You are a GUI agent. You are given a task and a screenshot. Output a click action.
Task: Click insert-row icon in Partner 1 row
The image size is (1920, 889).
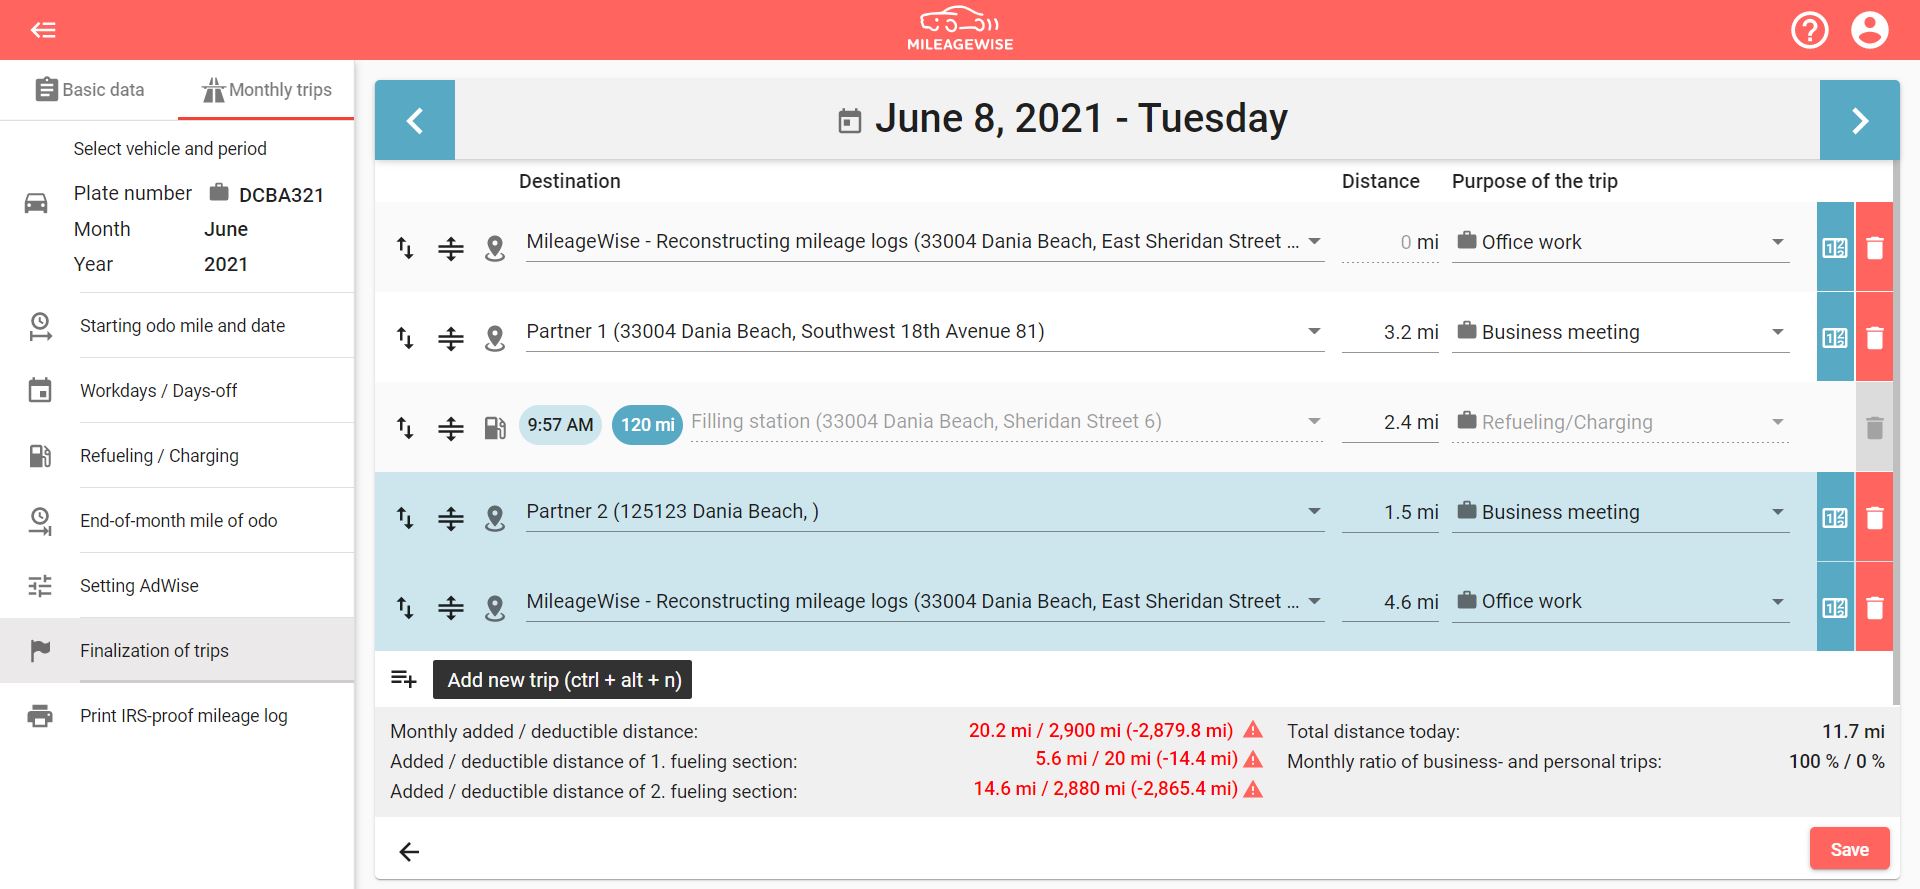451,338
